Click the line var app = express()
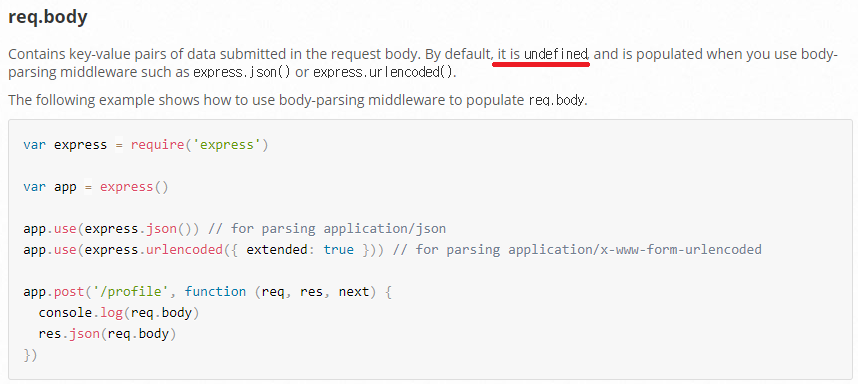The height and width of the screenshot is (384, 858). tap(96, 187)
